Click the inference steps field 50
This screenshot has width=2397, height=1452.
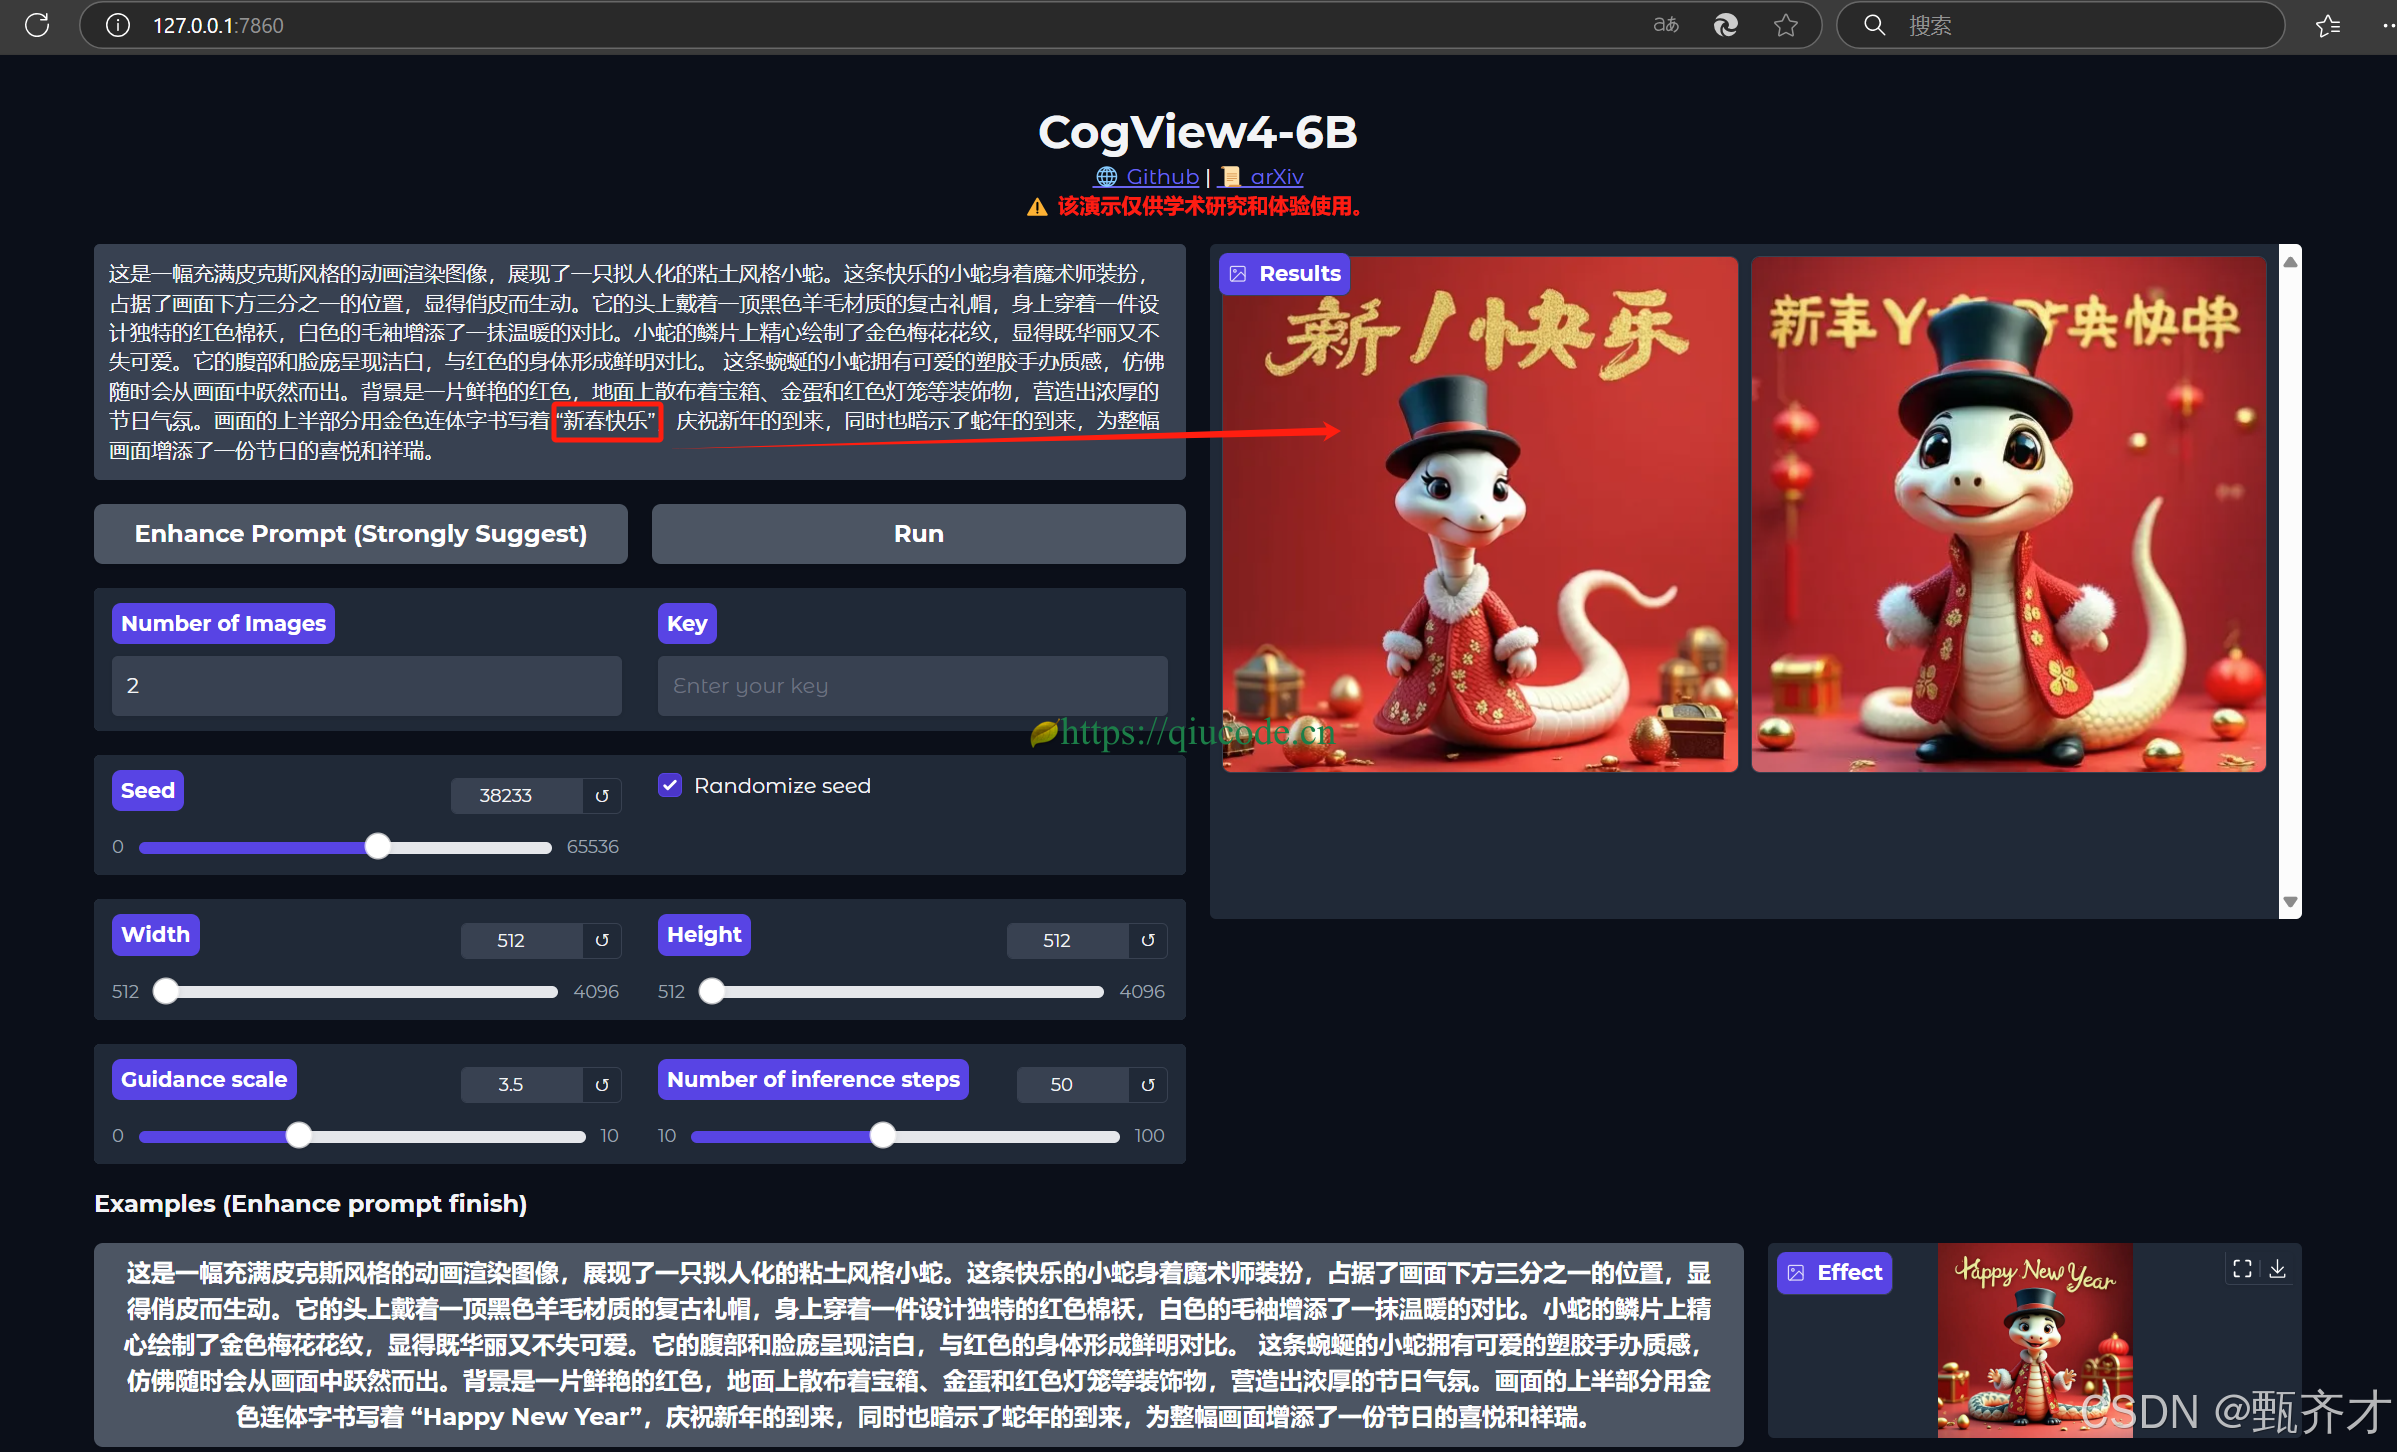pos(1072,1085)
